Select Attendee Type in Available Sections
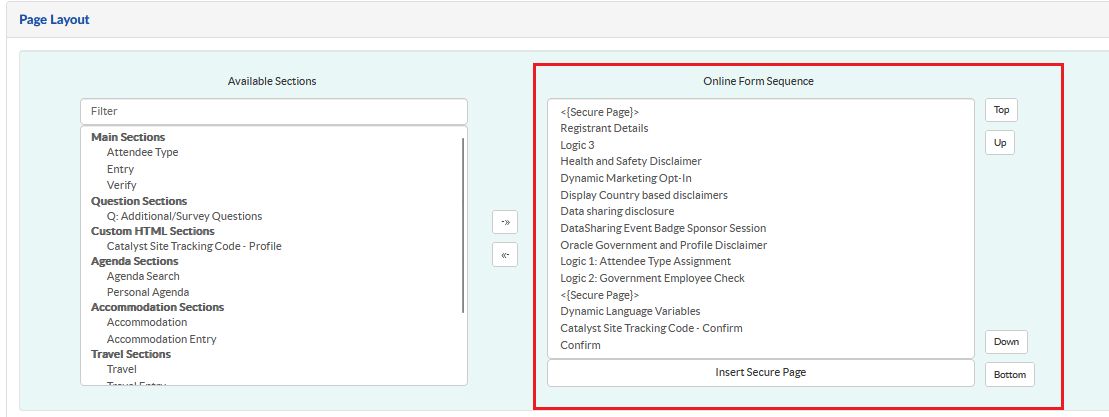Screen dimensions: 1109x417 click(142, 152)
